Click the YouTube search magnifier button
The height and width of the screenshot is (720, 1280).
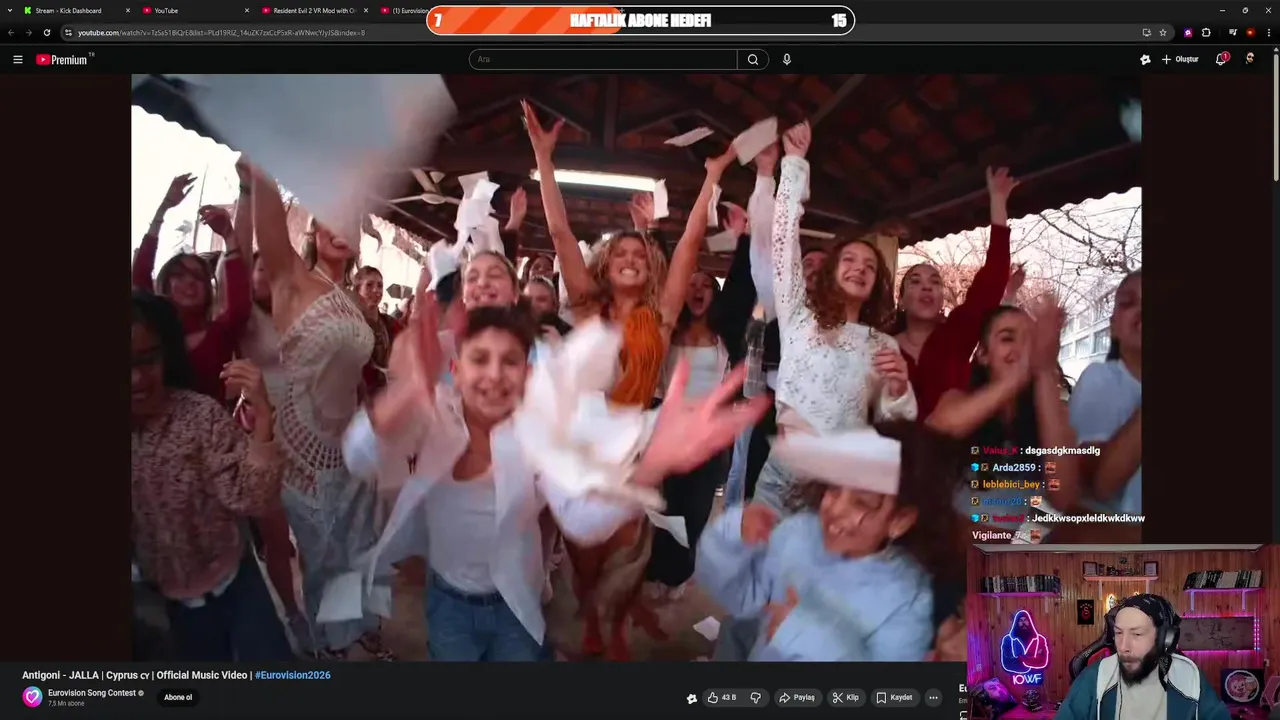click(753, 59)
